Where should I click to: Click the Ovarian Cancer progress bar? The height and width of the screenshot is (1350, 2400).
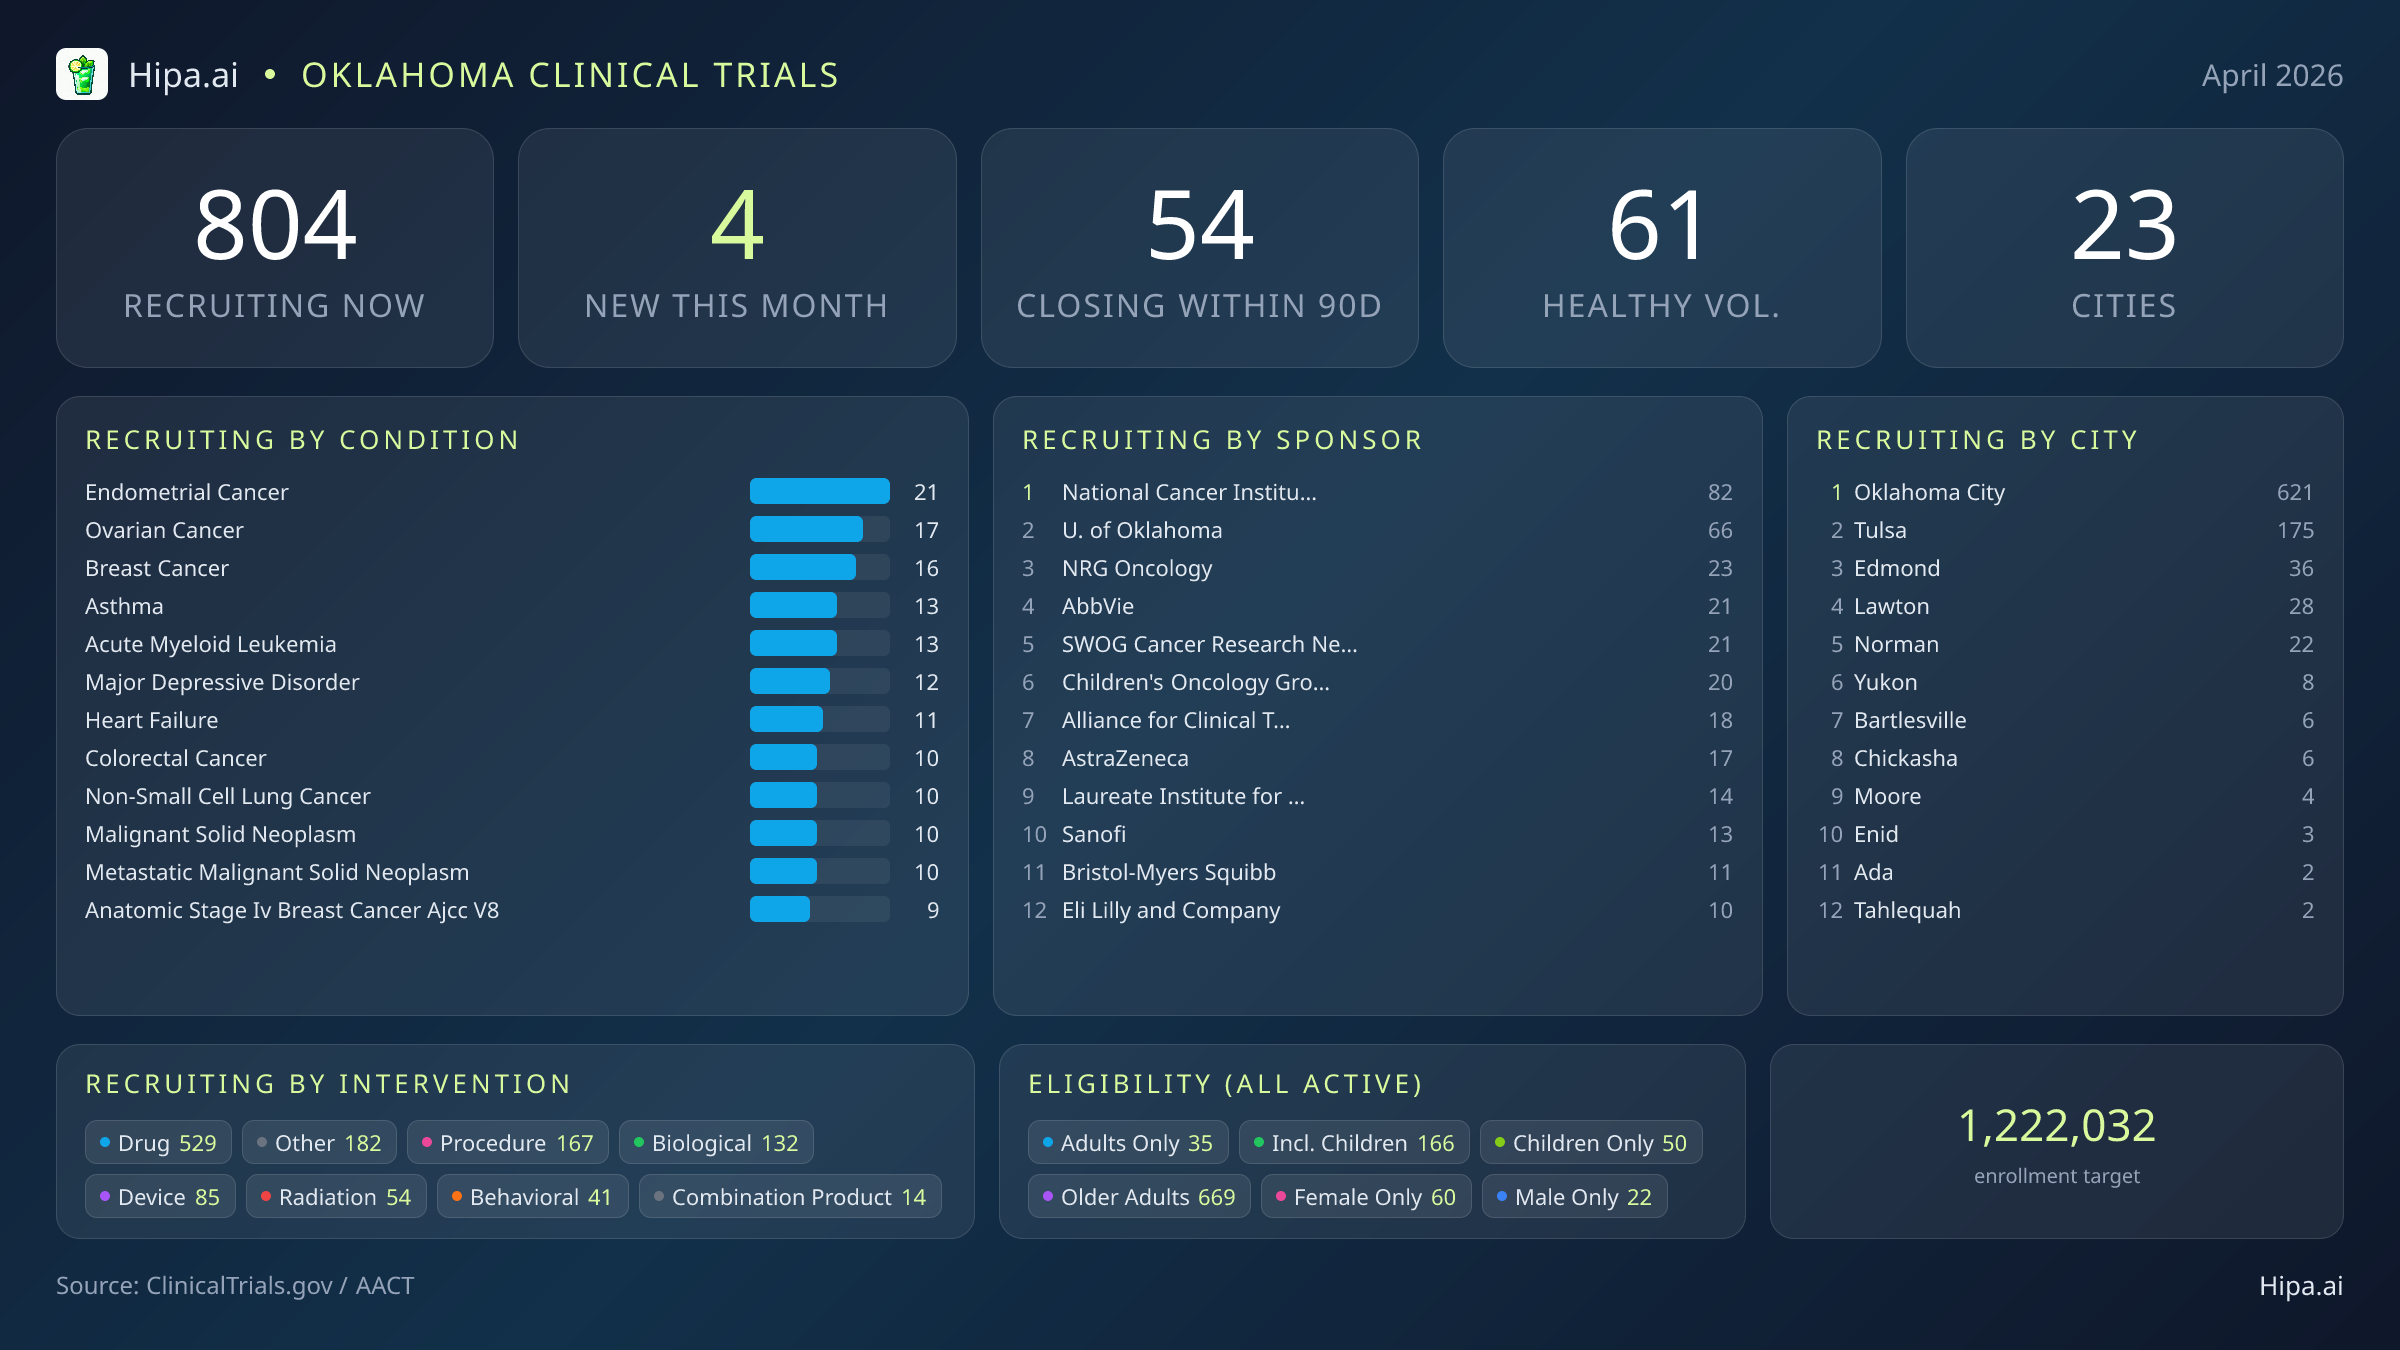820,530
